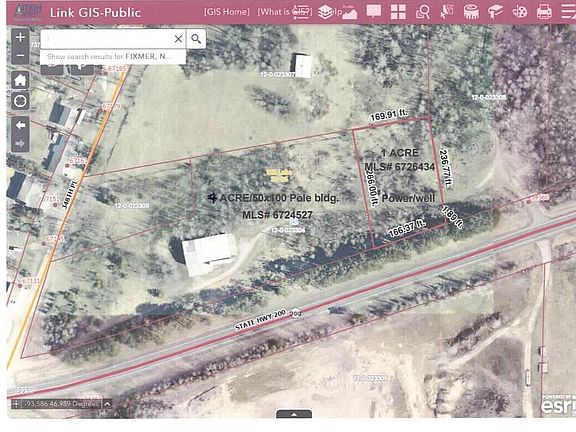Open the measurement tool
This screenshot has width=576, height=432.
[x=471, y=12]
